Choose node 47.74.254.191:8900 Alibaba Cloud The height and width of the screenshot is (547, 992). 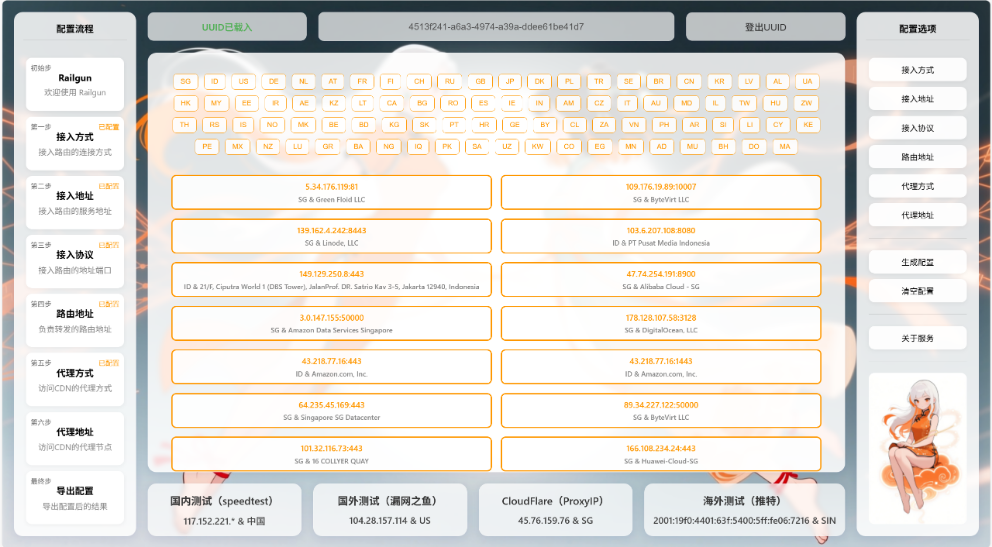[660, 279]
